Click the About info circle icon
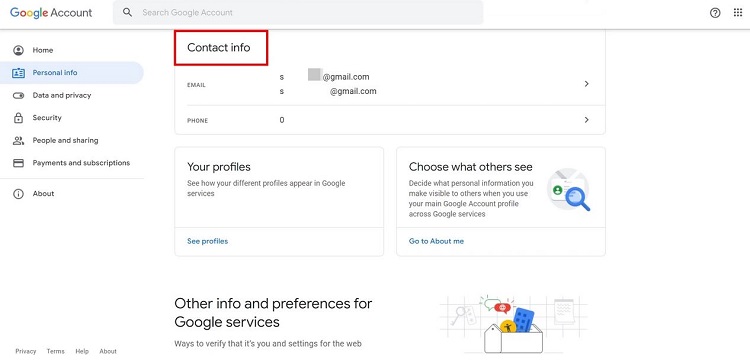Viewport: 750px width, 360px height. pos(18,194)
